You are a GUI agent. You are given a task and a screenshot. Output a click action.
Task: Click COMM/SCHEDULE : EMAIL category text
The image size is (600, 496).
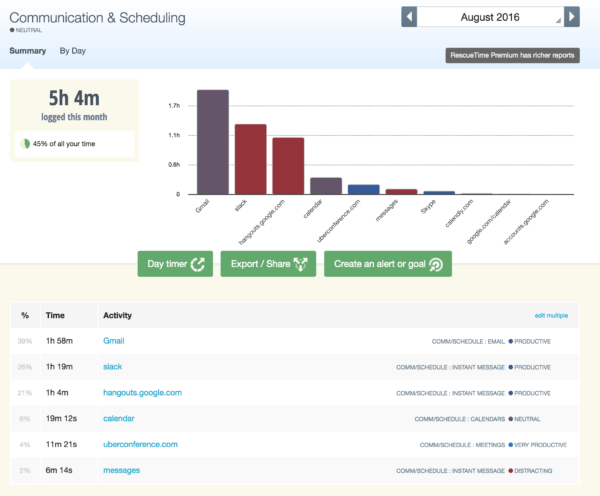(468, 341)
